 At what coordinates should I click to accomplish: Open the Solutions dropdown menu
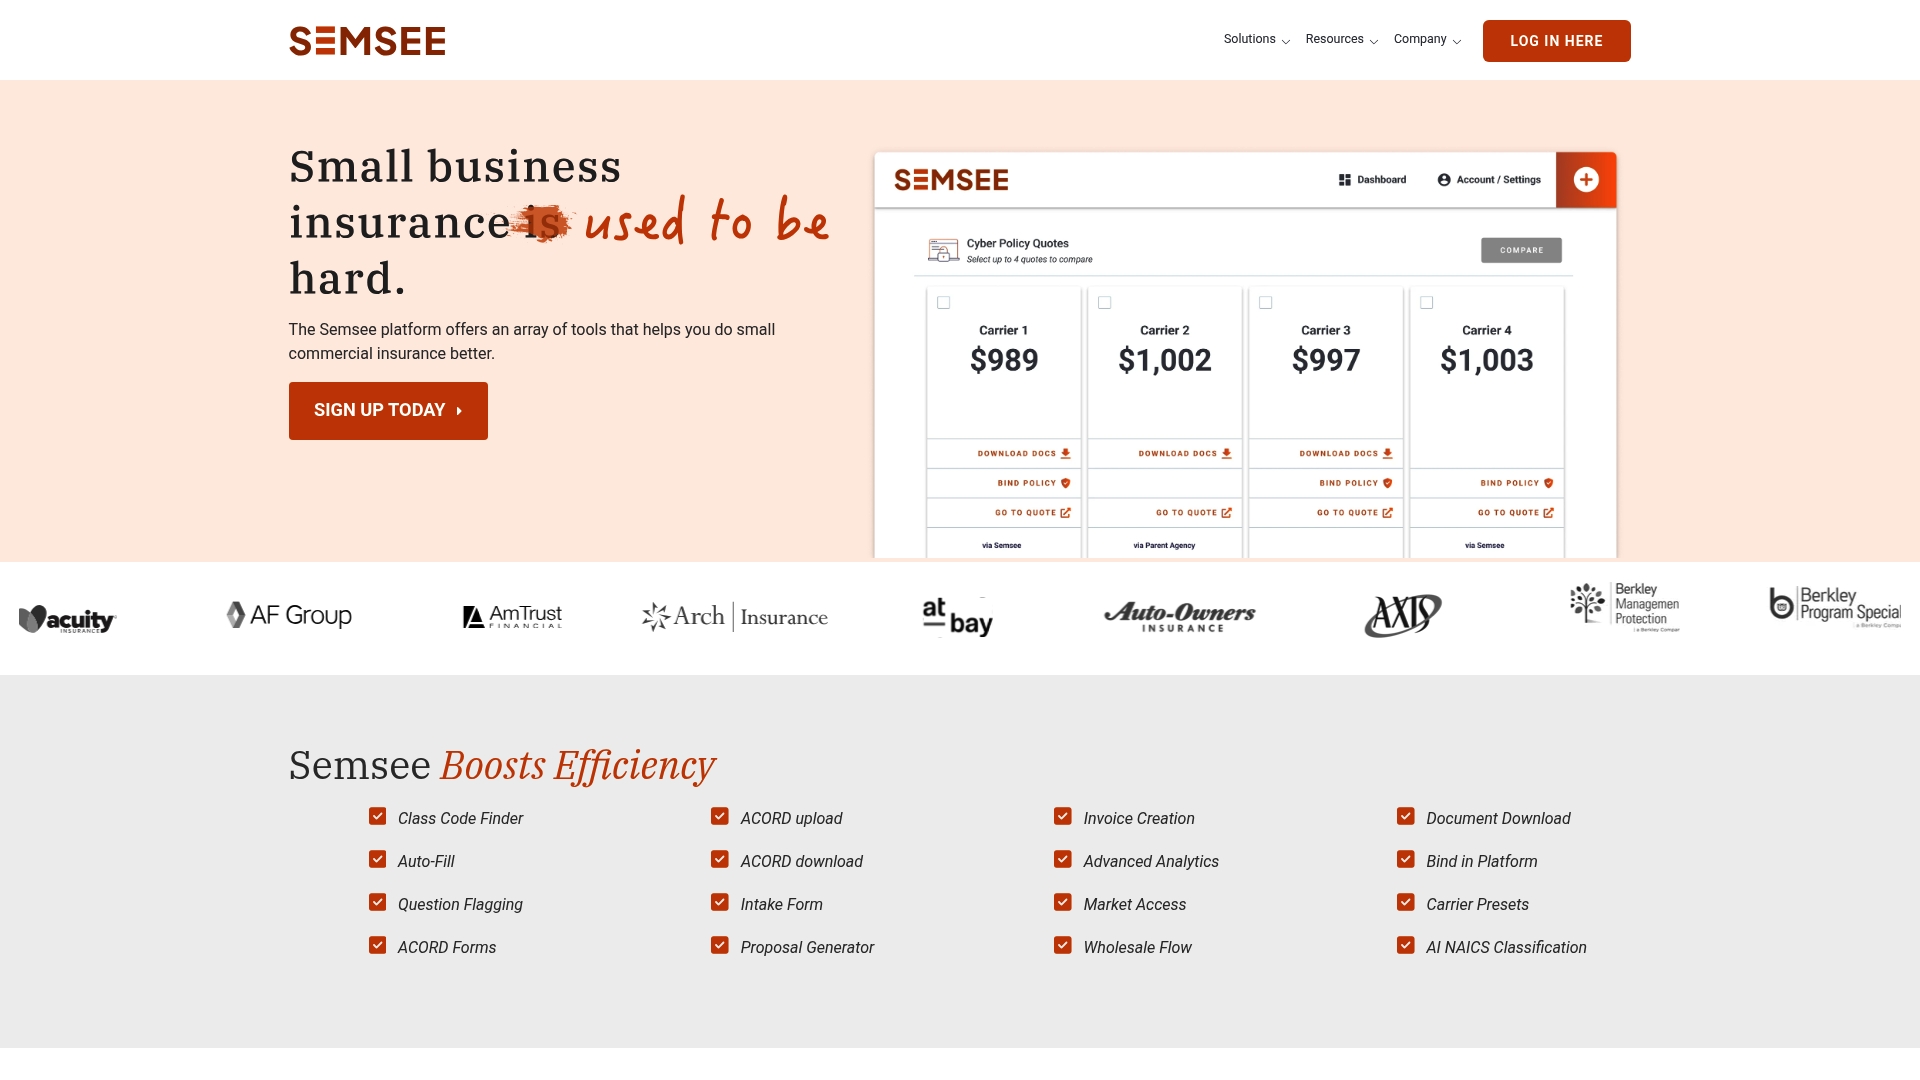tap(1257, 40)
